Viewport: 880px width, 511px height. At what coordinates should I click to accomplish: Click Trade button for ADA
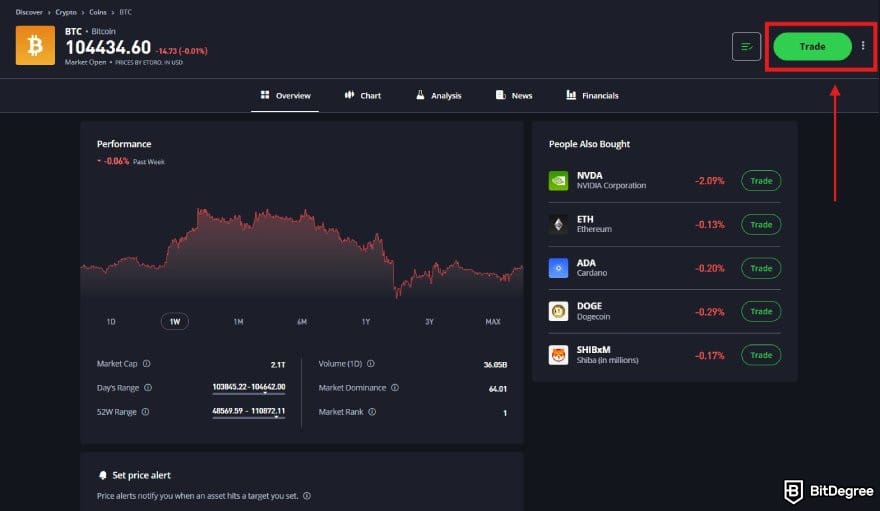pos(761,268)
